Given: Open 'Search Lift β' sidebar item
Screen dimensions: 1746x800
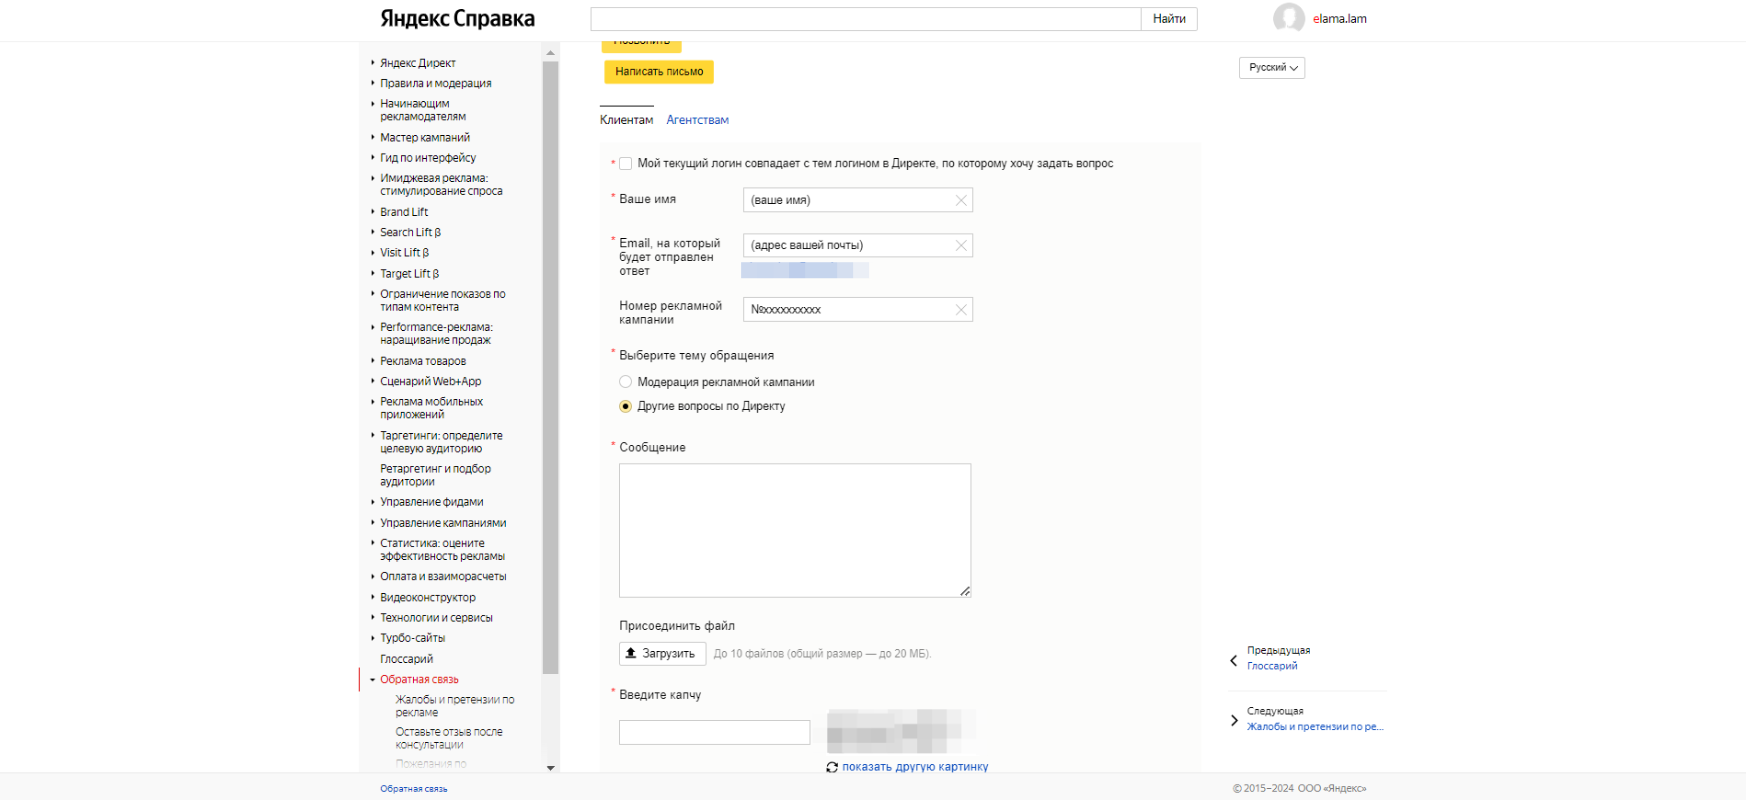Looking at the screenshot, I should click(x=410, y=232).
